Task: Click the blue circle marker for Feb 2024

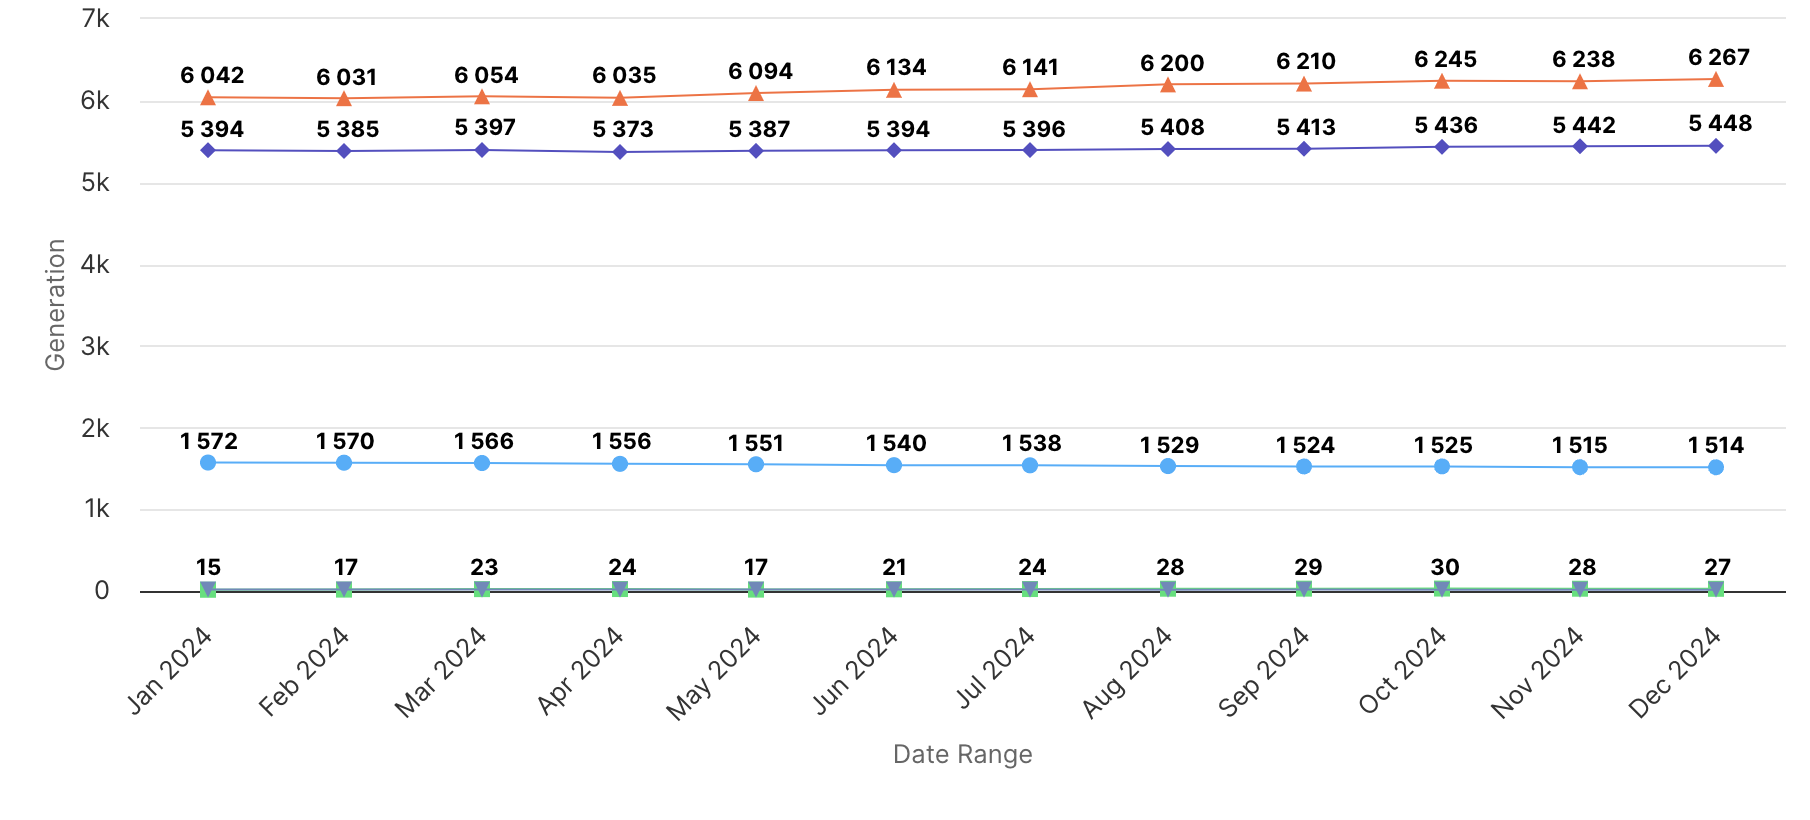Action: [x=344, y=463]
